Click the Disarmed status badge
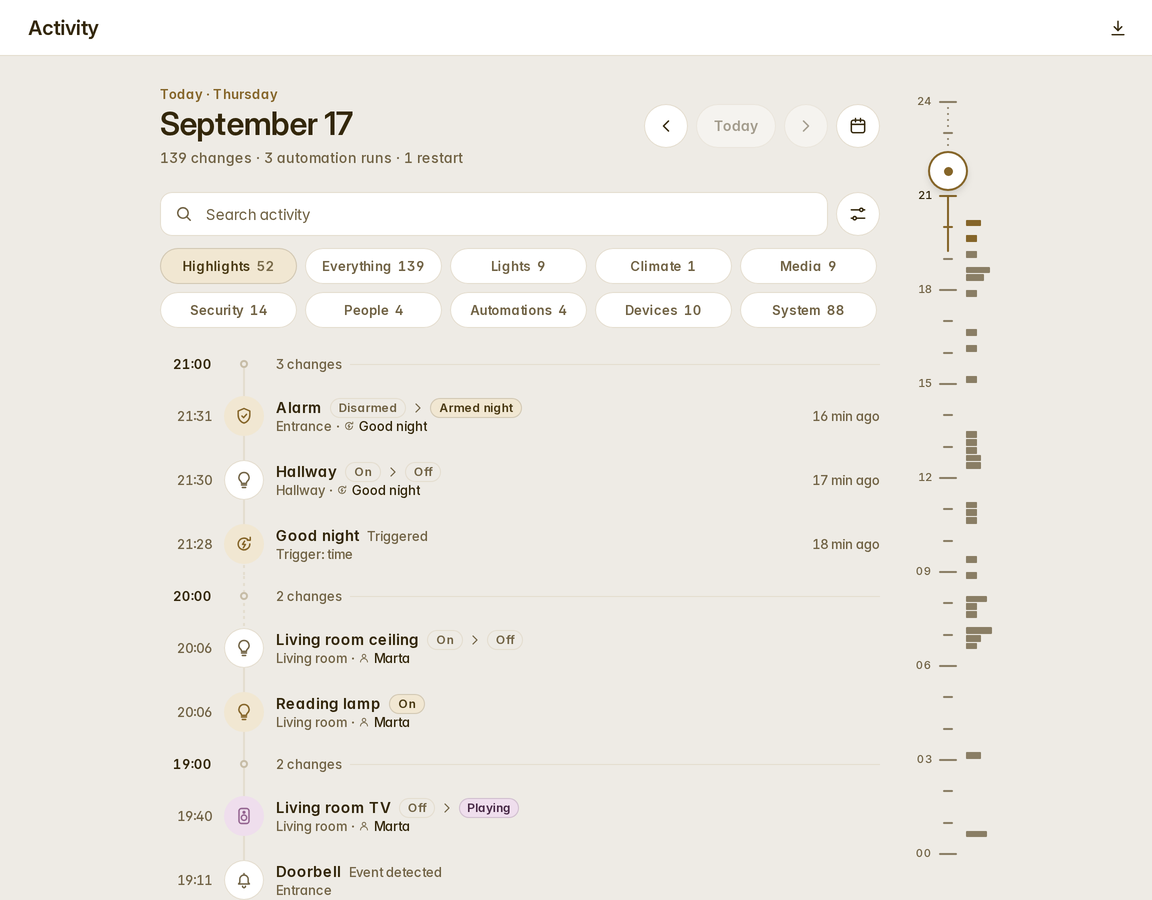The width and height of the screenshot is (1152, 900). (367, 408)
